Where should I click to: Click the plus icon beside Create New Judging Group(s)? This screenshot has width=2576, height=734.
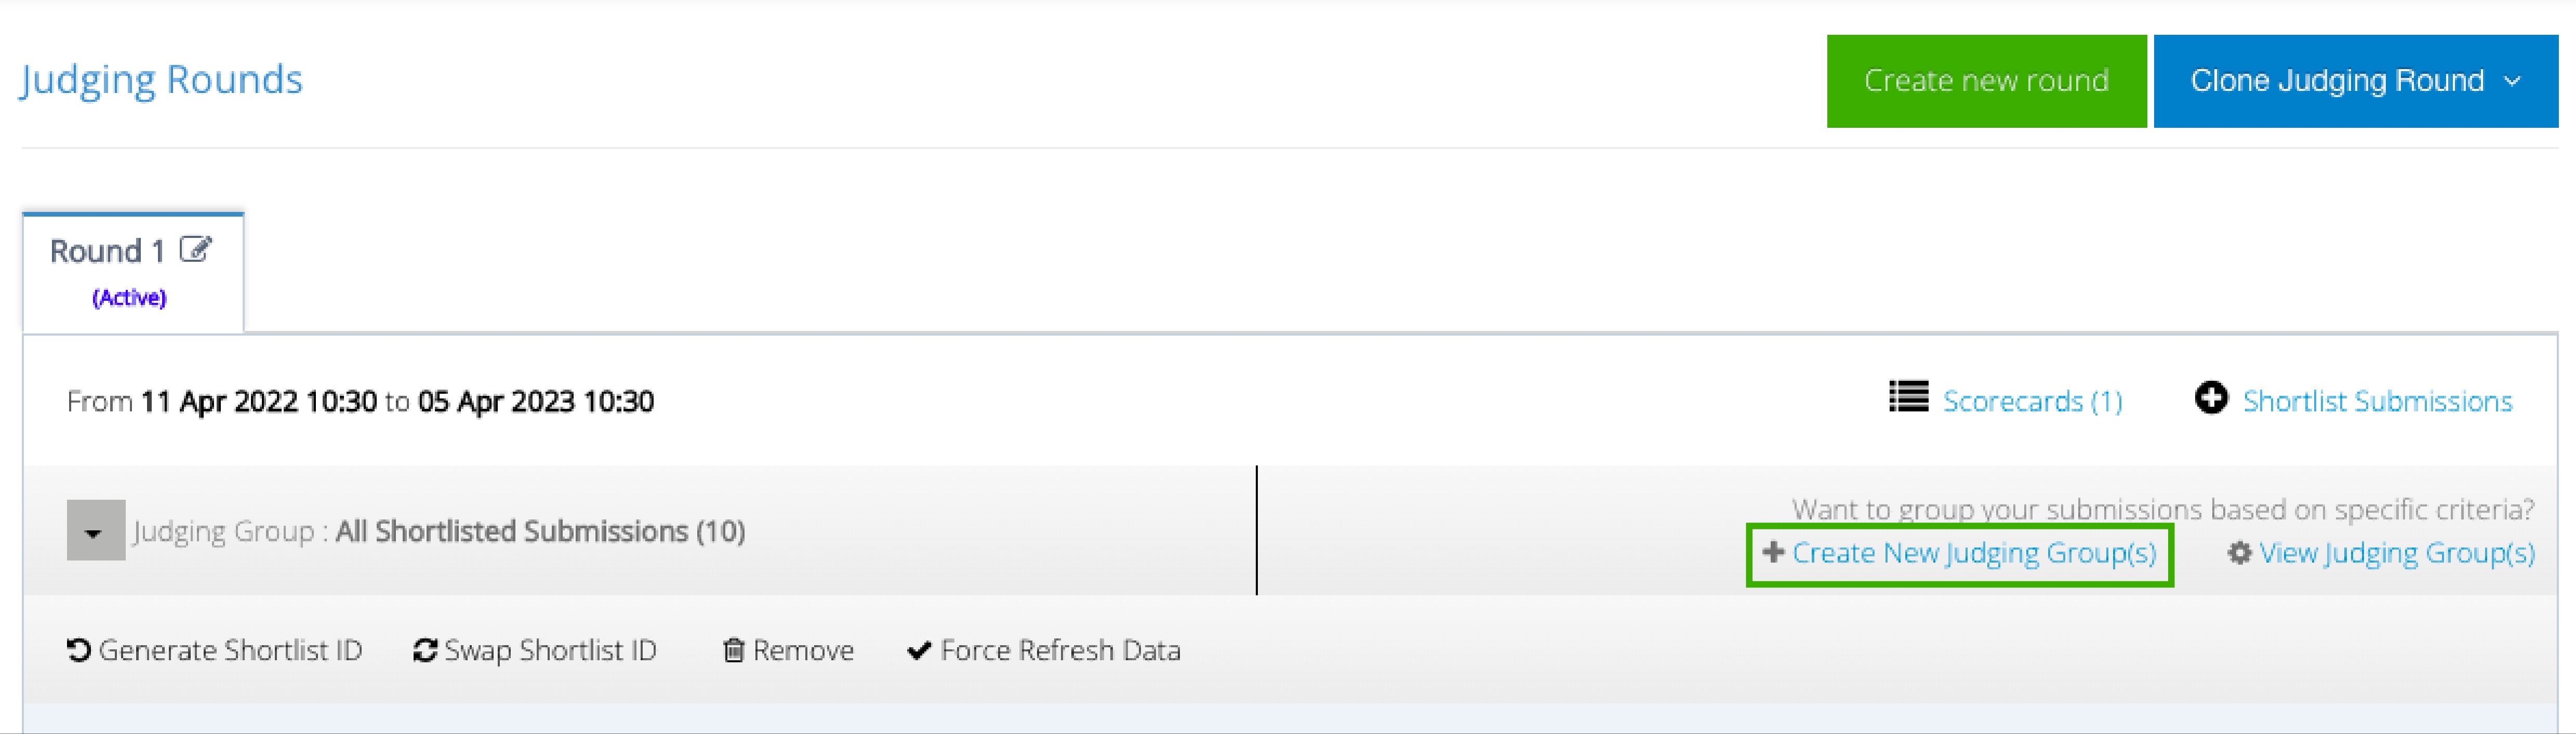coord(1773,551)
